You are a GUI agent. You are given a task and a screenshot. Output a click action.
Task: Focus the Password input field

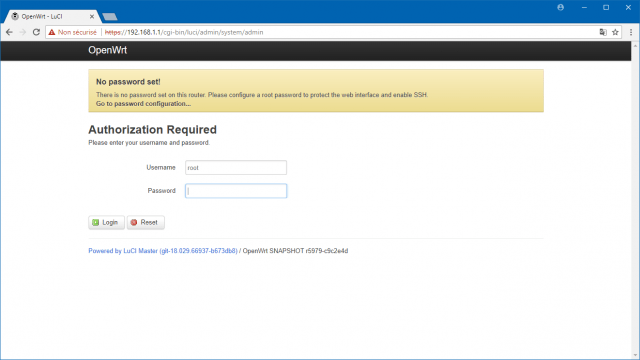(236, 191)
